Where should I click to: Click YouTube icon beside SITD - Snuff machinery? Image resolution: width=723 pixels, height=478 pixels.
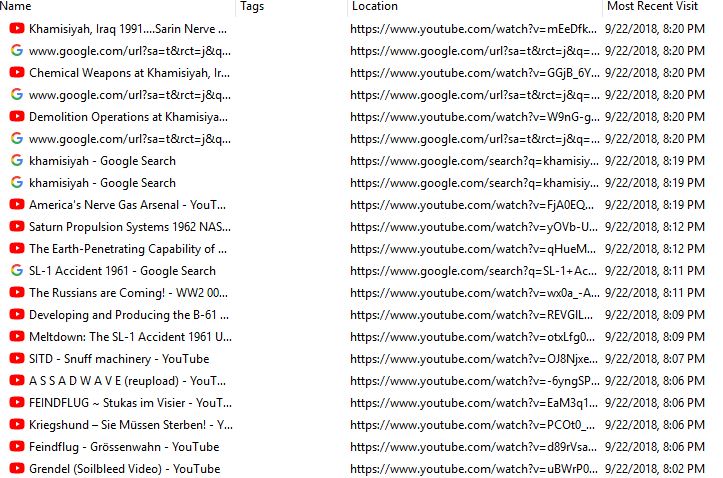coord(17,359)
